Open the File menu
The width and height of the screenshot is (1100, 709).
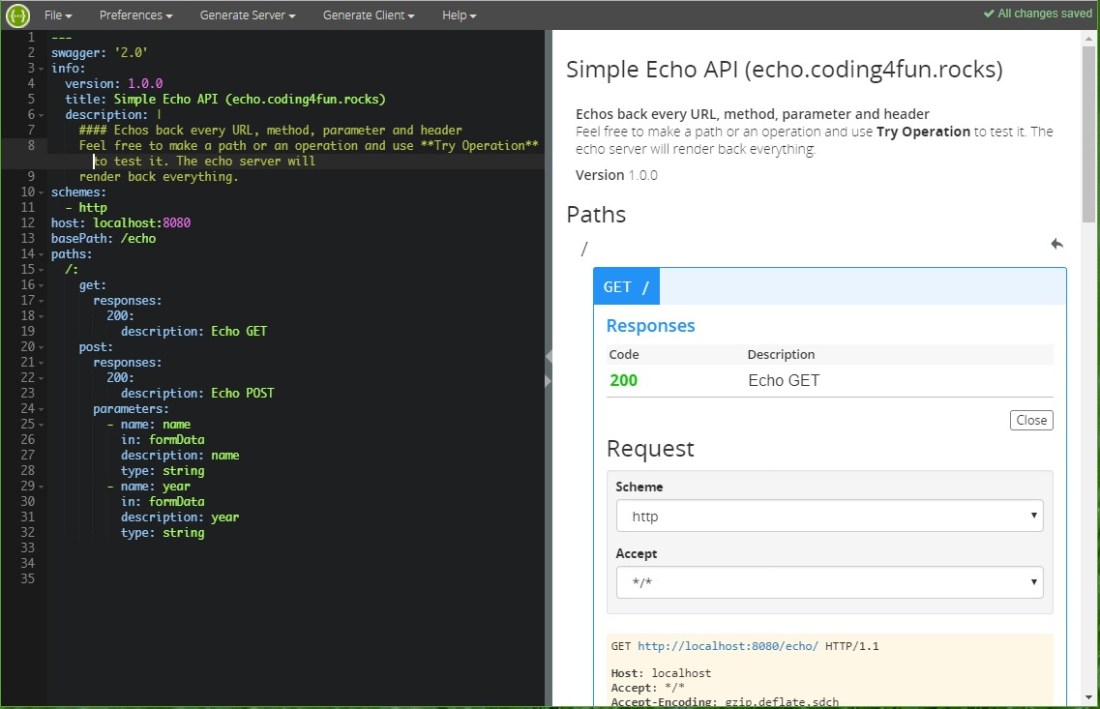(x=58, y=15)
